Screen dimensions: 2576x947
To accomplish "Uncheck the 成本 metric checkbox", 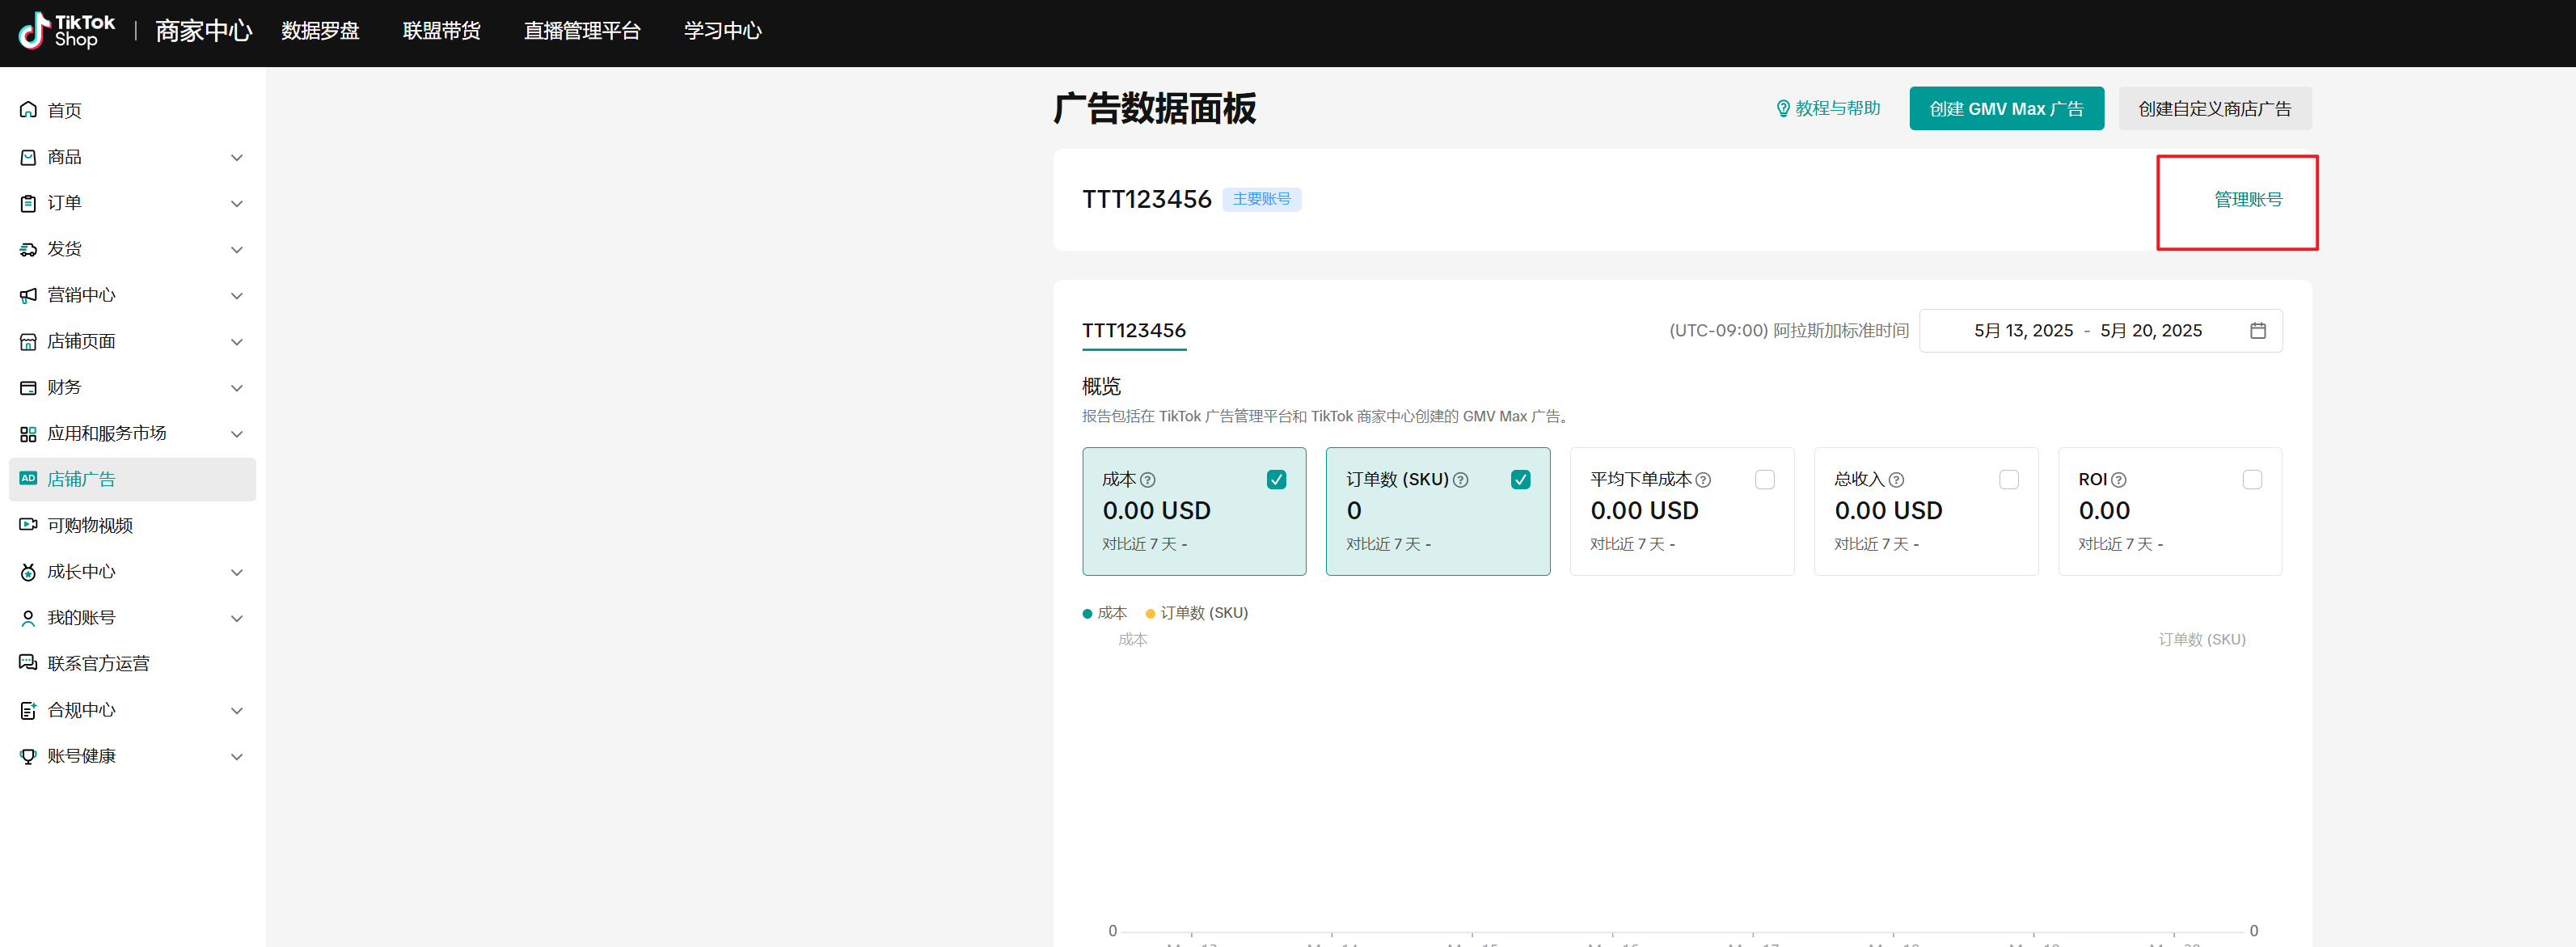I will point(1276,479).
